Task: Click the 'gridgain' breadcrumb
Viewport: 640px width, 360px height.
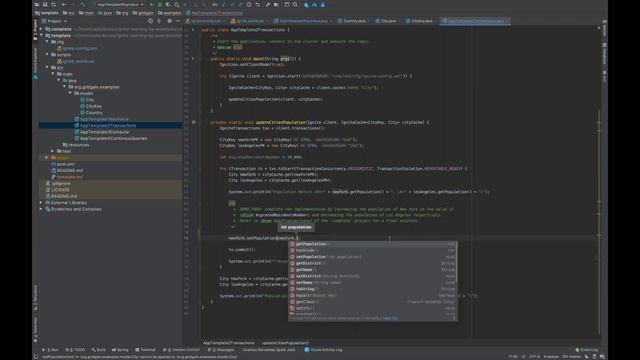Action: pyautogui.click(x=143, y=13)
